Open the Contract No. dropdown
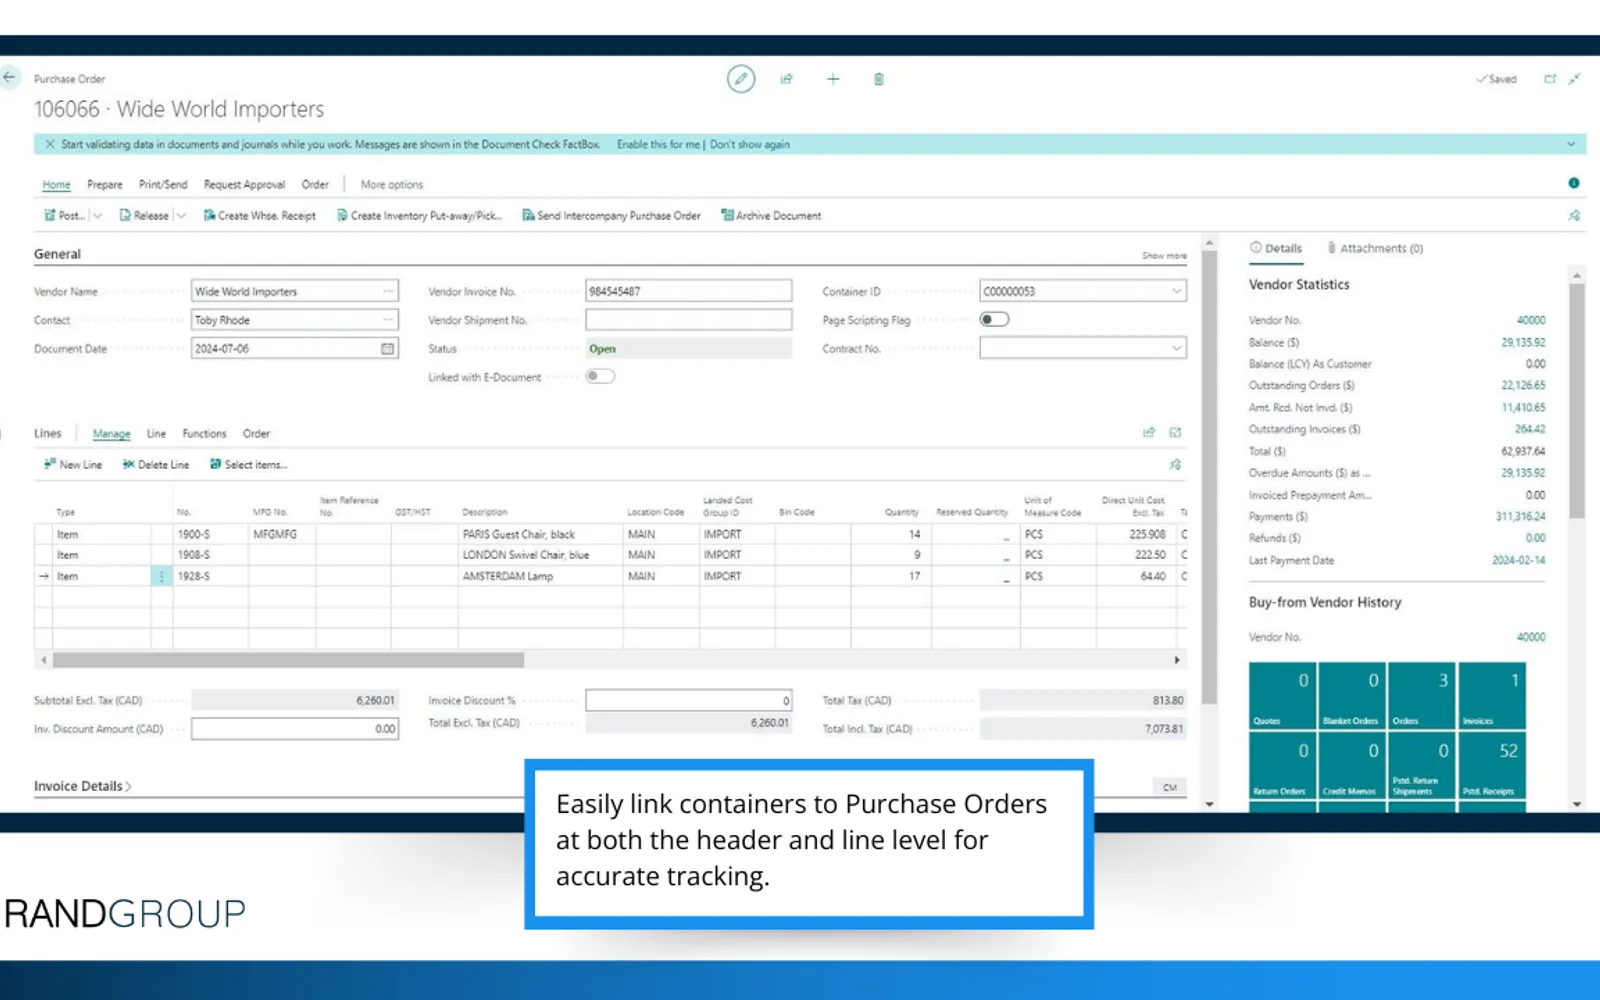Screen dimensions: 1600x1000 [1176, 348]
